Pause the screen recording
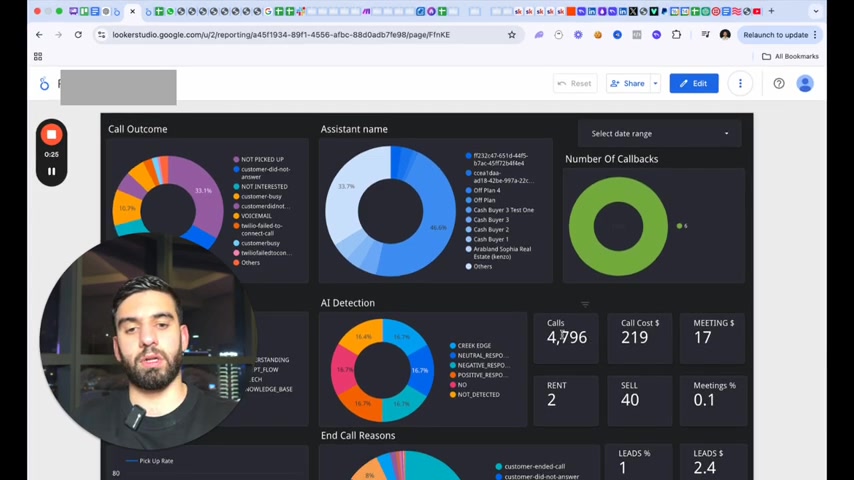The image size is (854, 480). tap(51, 171)
